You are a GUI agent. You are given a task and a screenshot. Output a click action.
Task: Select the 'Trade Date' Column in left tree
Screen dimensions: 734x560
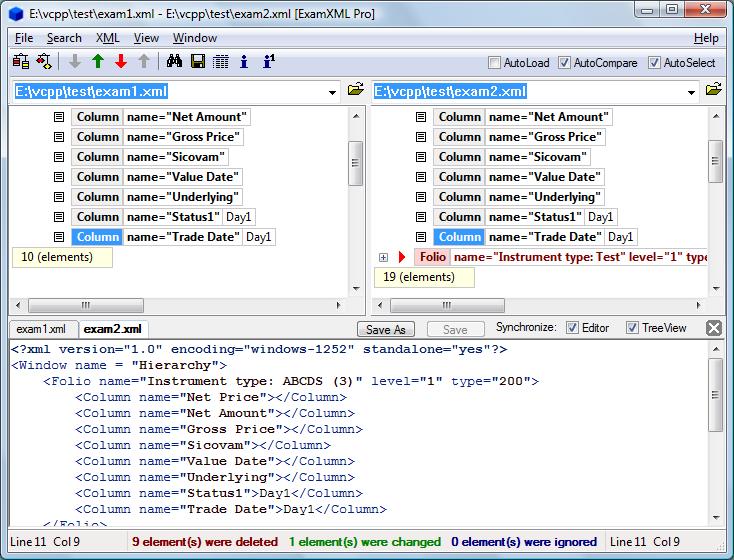pos(97,237)
